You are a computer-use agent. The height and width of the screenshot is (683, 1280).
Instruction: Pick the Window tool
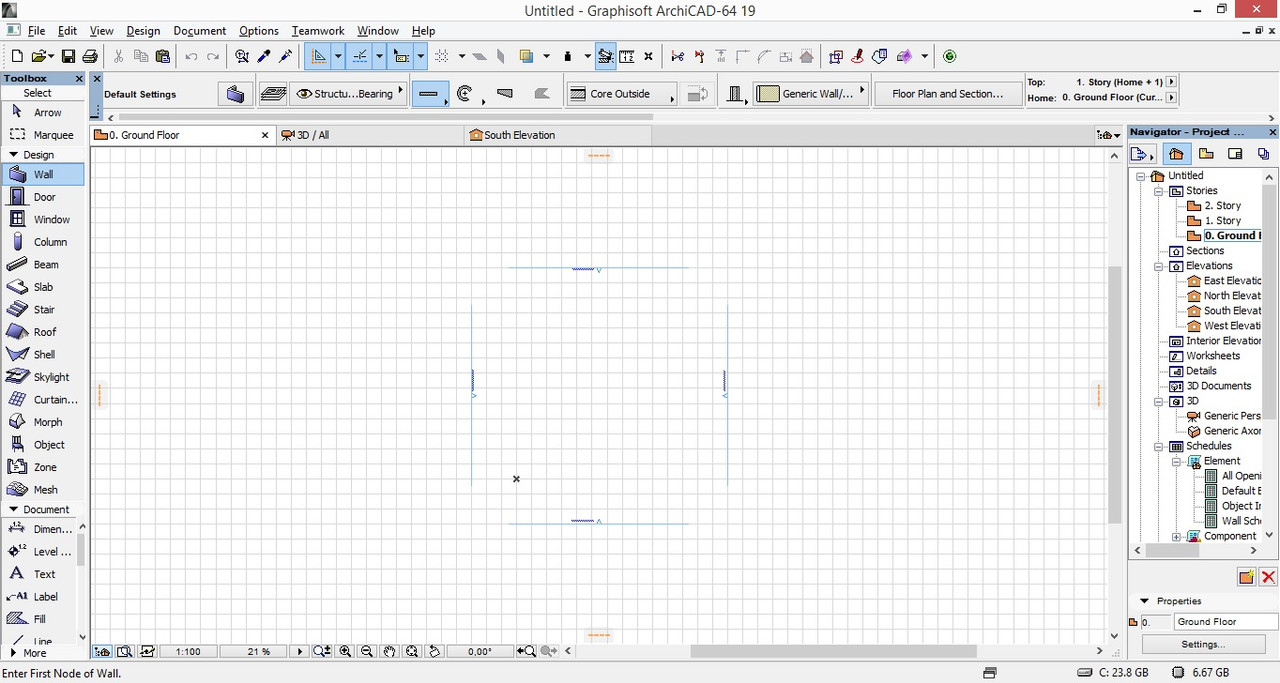pos(43,219)
